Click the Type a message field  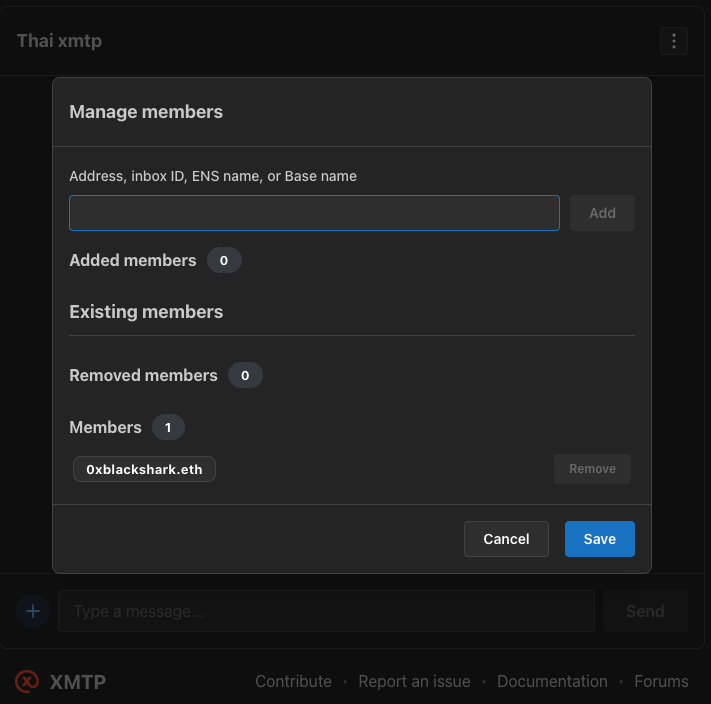pyautogui.click(x=326, y=611)
